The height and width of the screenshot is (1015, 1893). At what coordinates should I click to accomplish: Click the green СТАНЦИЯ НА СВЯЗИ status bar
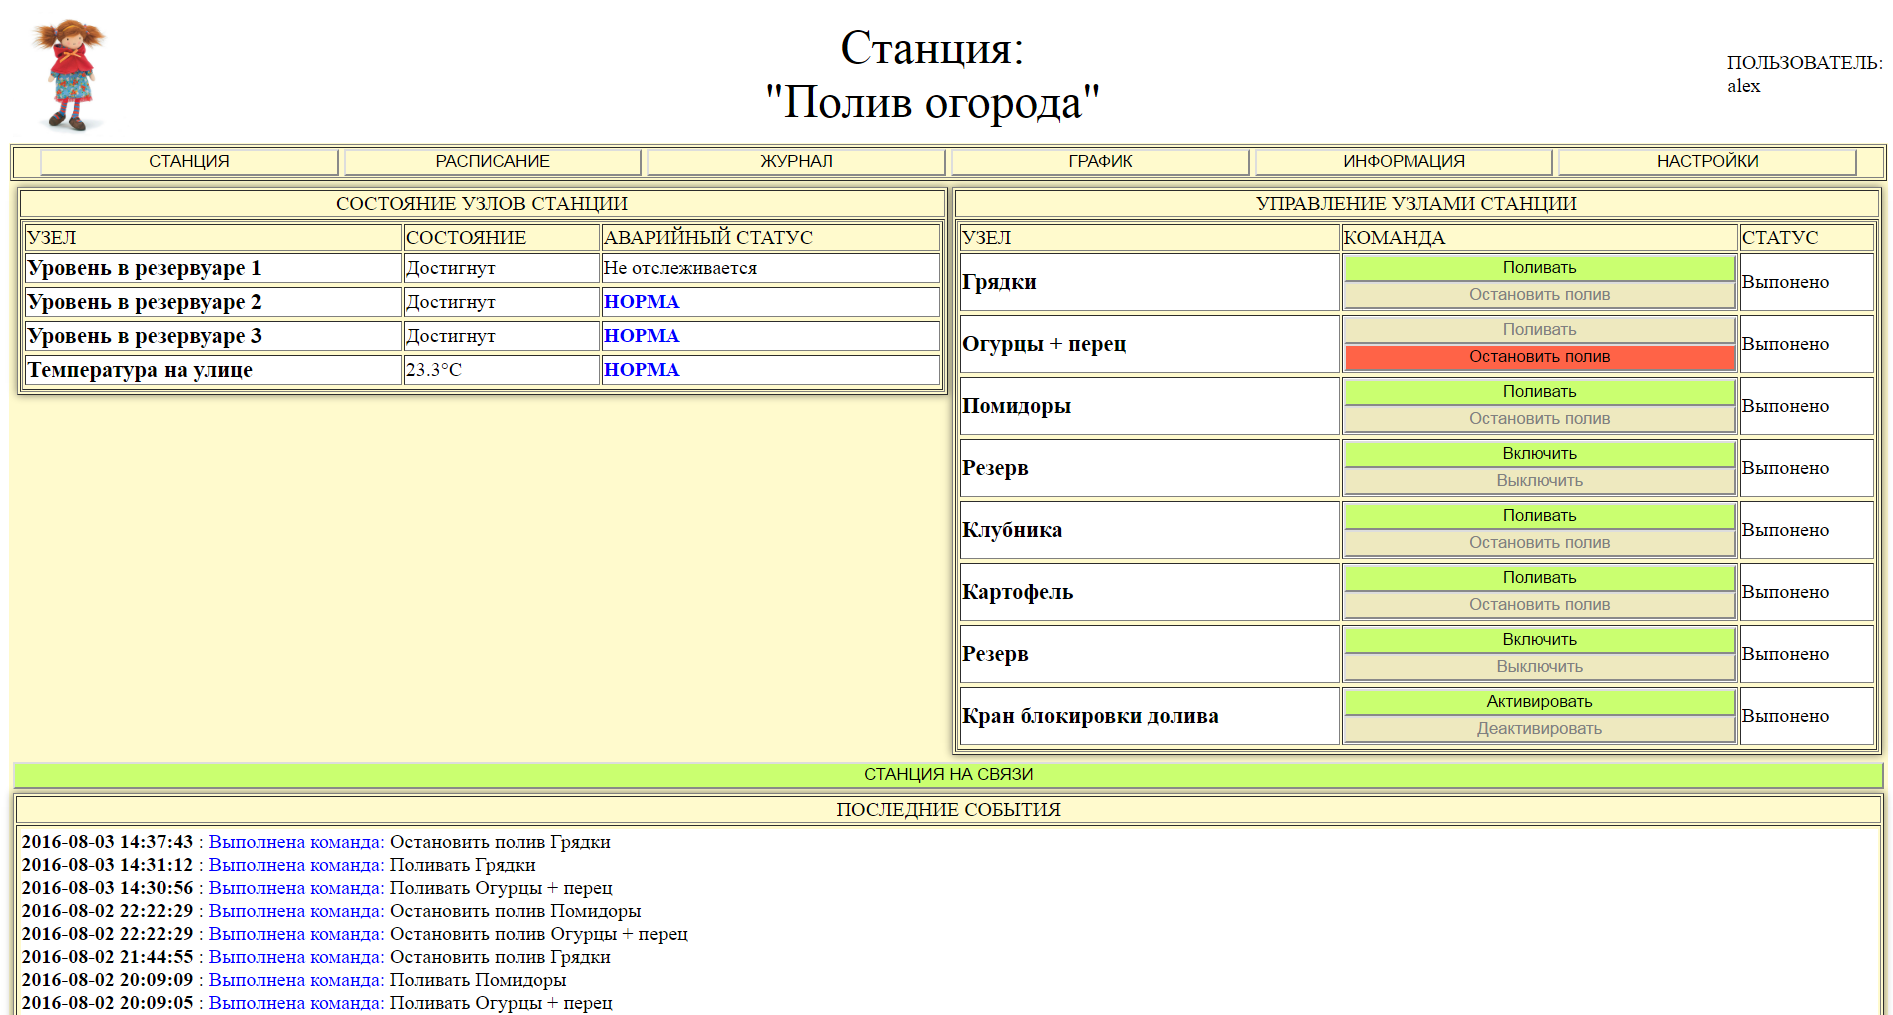point(947,775)
